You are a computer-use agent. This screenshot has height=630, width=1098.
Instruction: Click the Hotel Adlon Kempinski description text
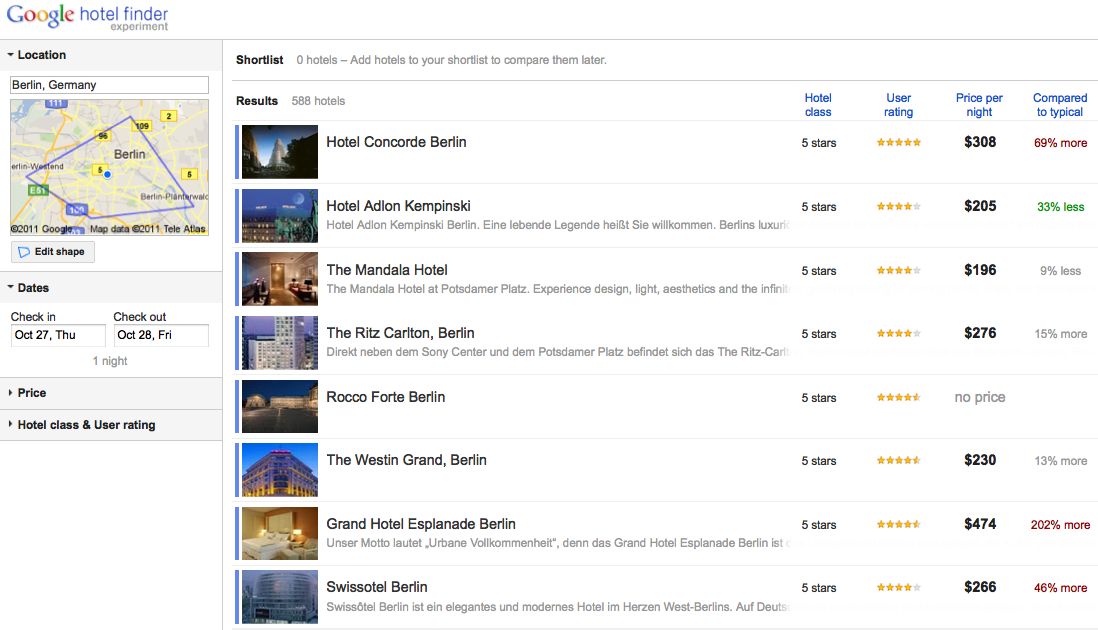(x=558, y=225)
